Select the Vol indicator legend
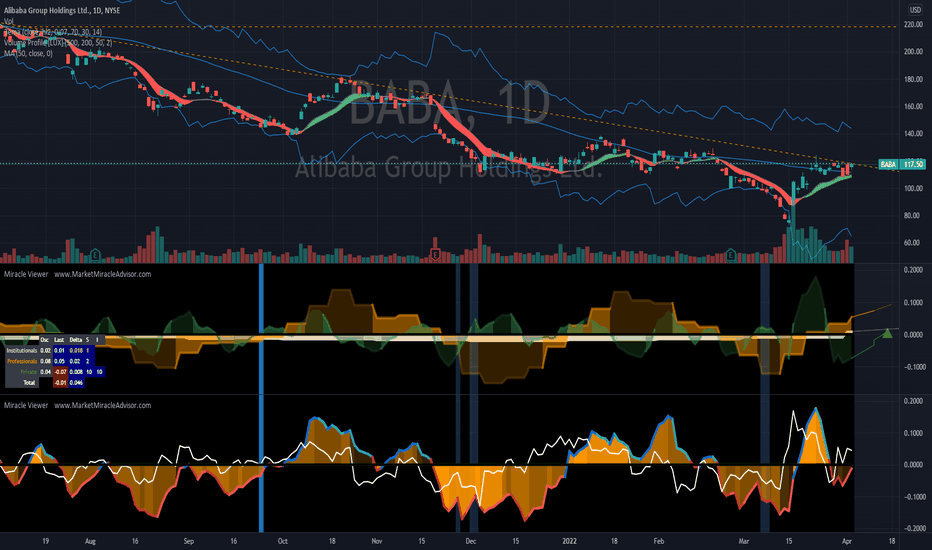 (9, 21)
